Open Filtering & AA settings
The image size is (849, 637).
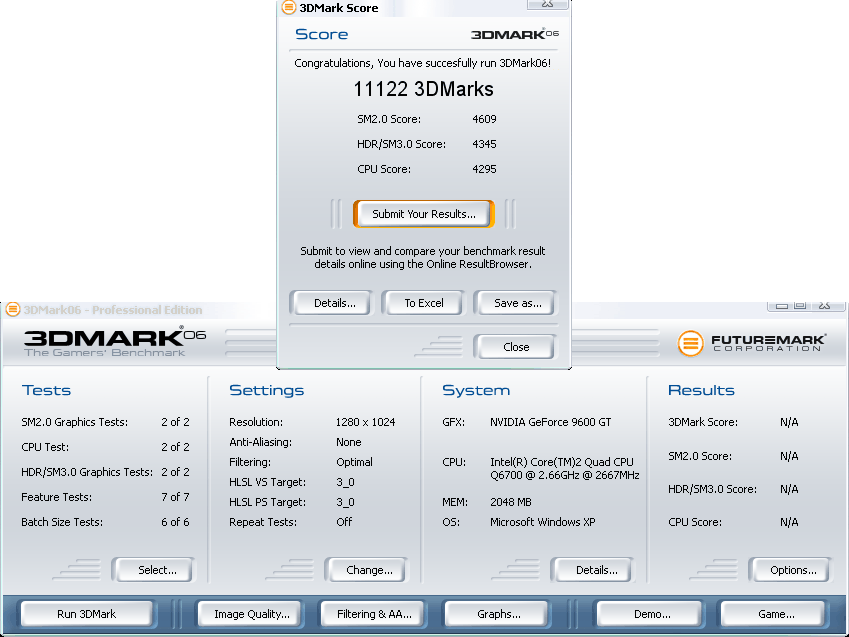point(374,614)
